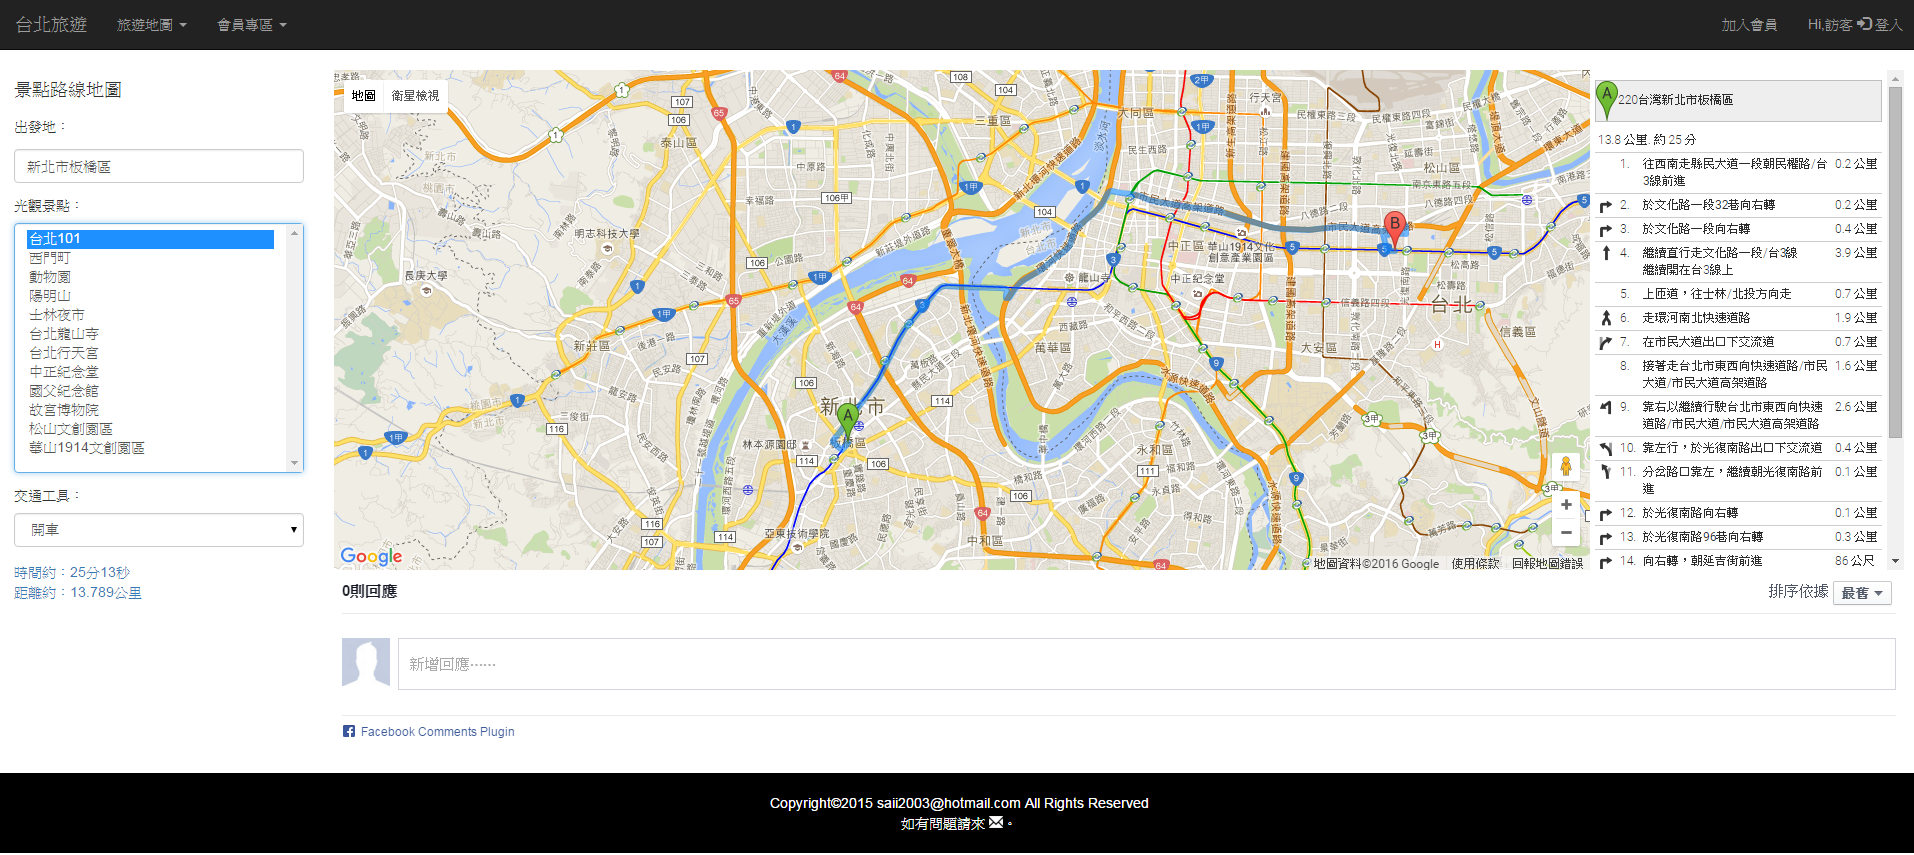Open the 最舊 sort order dropdown
This screenshot has height=855, width=1914.
click(1861, 593)
